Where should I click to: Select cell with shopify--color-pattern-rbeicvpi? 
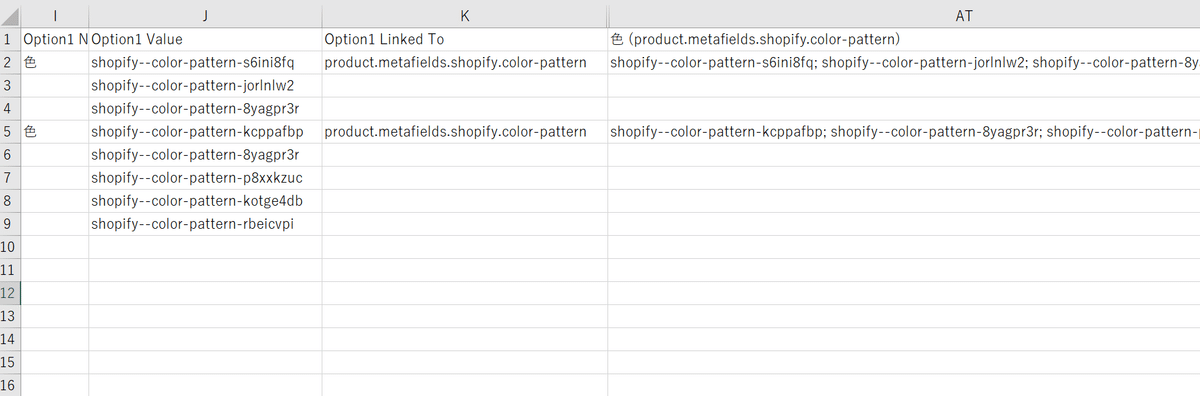[205, 224]
